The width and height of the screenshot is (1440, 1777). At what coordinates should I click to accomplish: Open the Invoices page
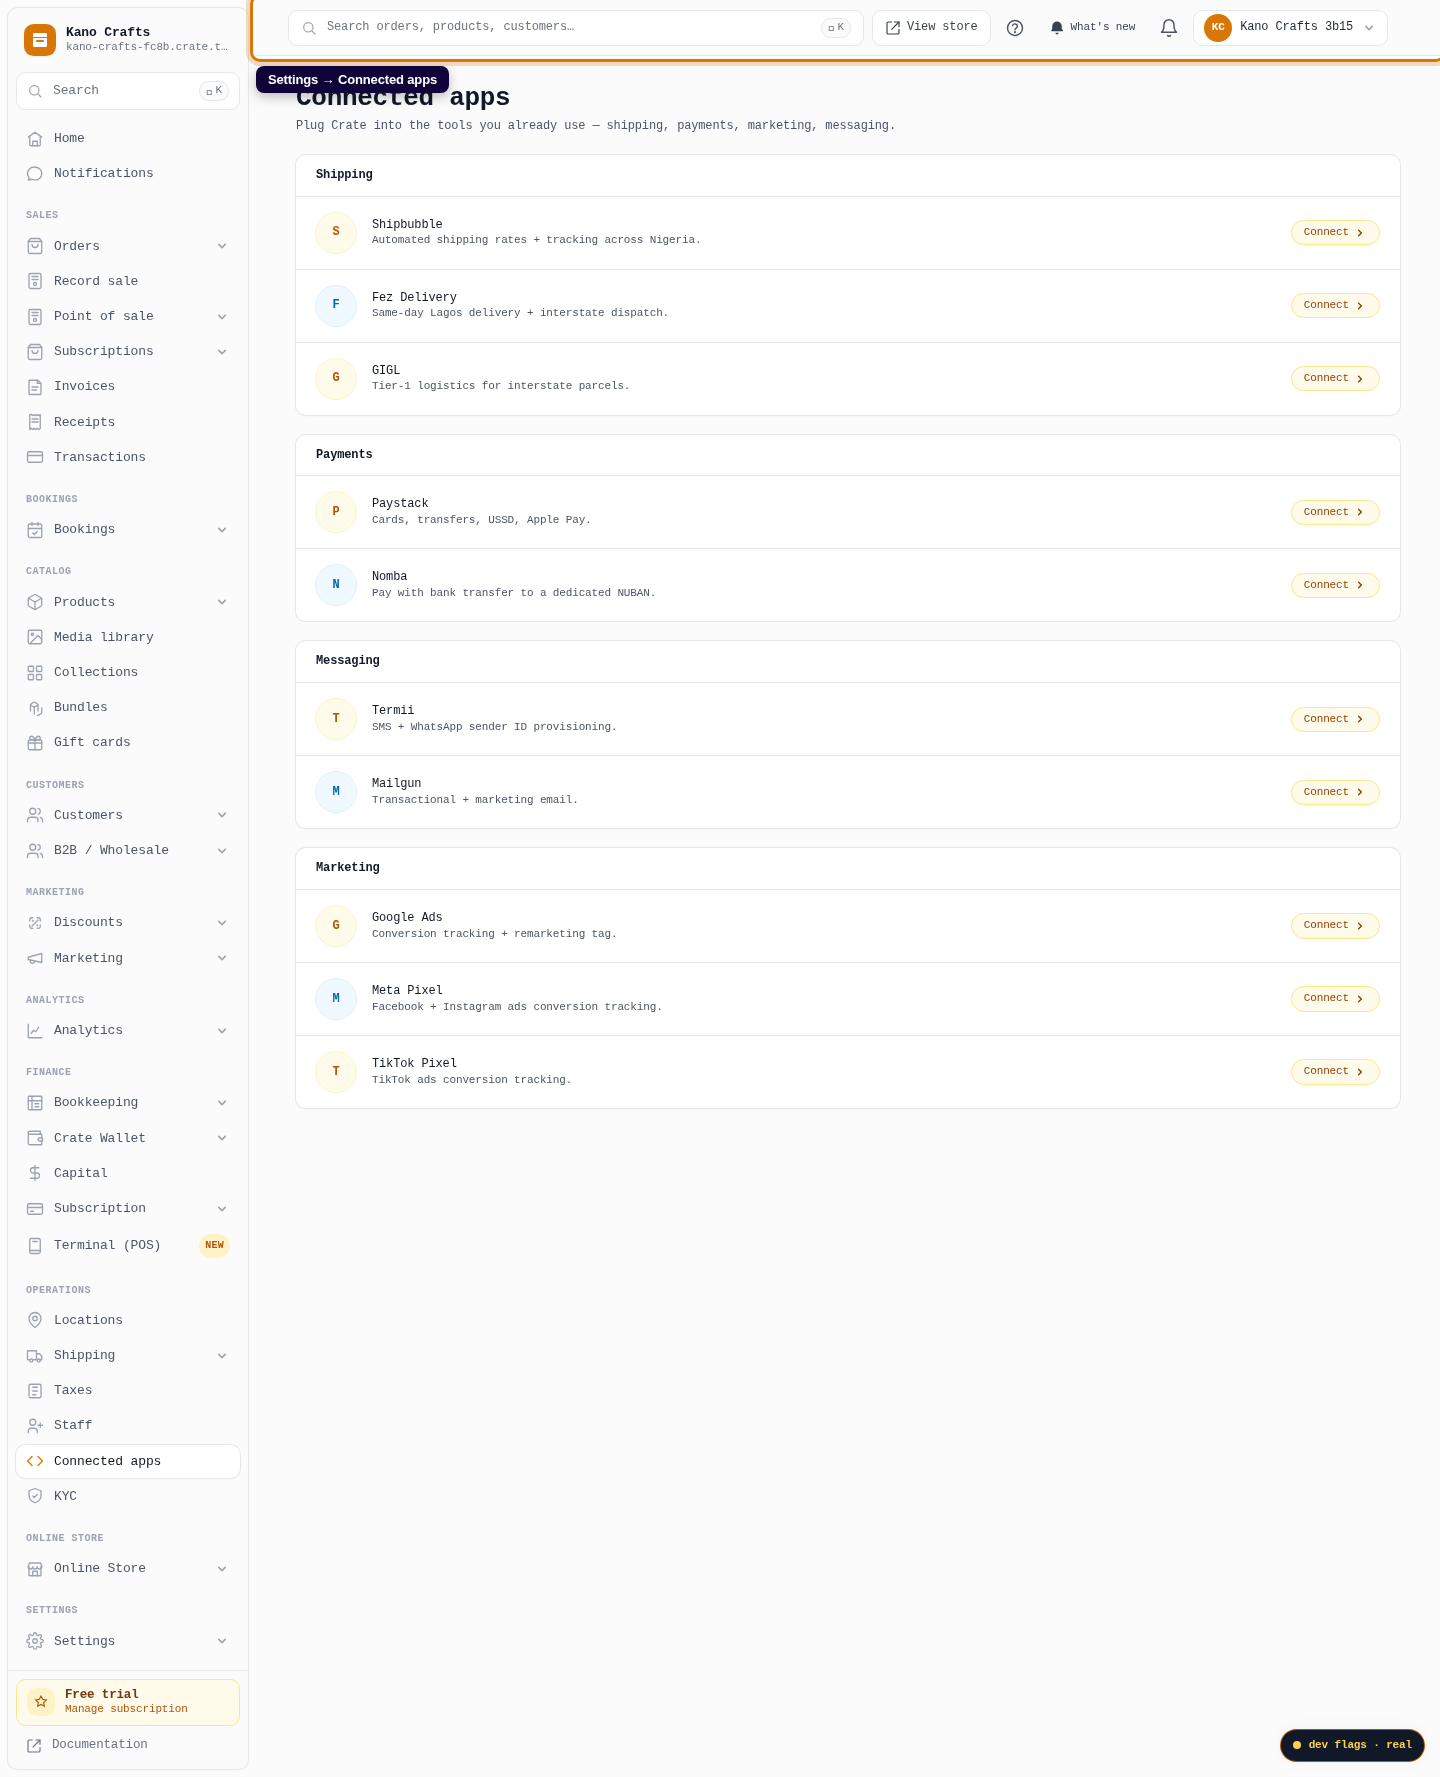pyautogui.click(x=128, y=387)
